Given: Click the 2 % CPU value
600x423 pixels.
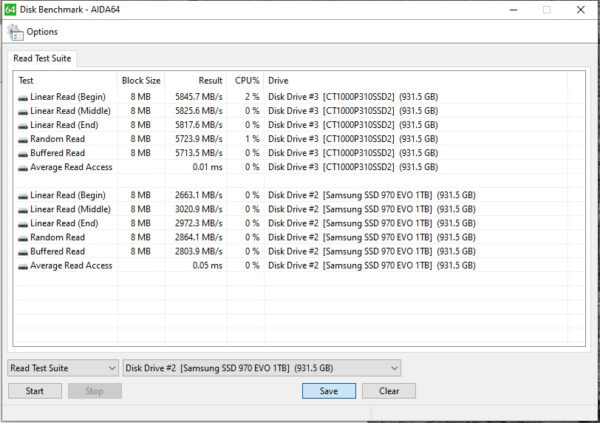Looking at the screenshot, I should click(x=252, y=97).
